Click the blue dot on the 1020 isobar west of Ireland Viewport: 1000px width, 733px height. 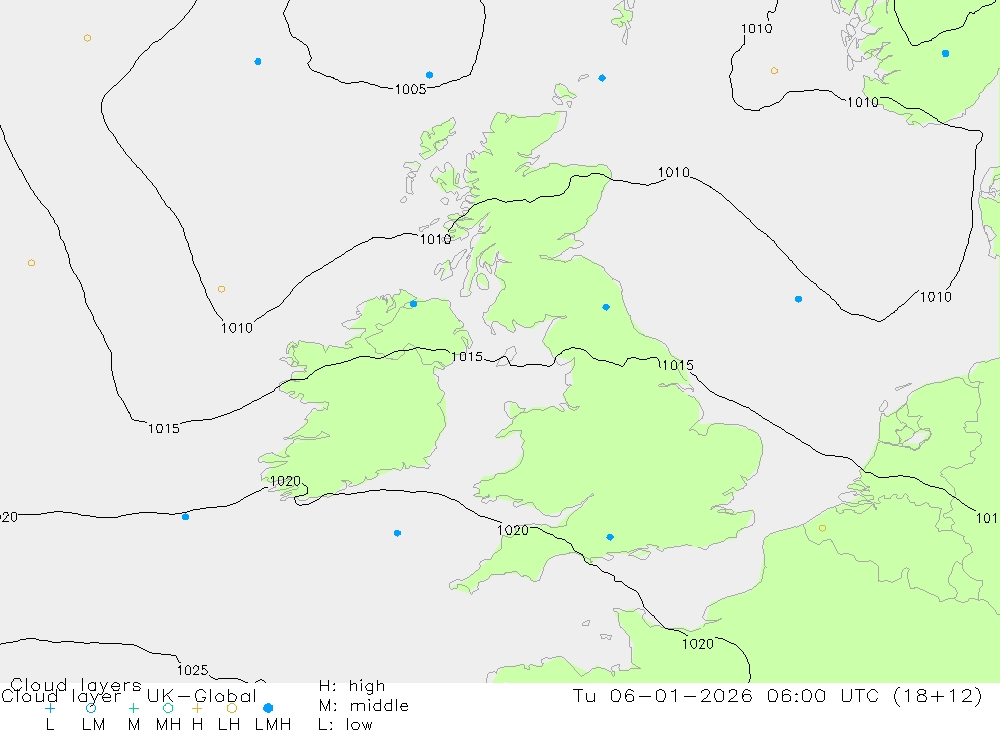pyautogui.click(x=185, y=517)
